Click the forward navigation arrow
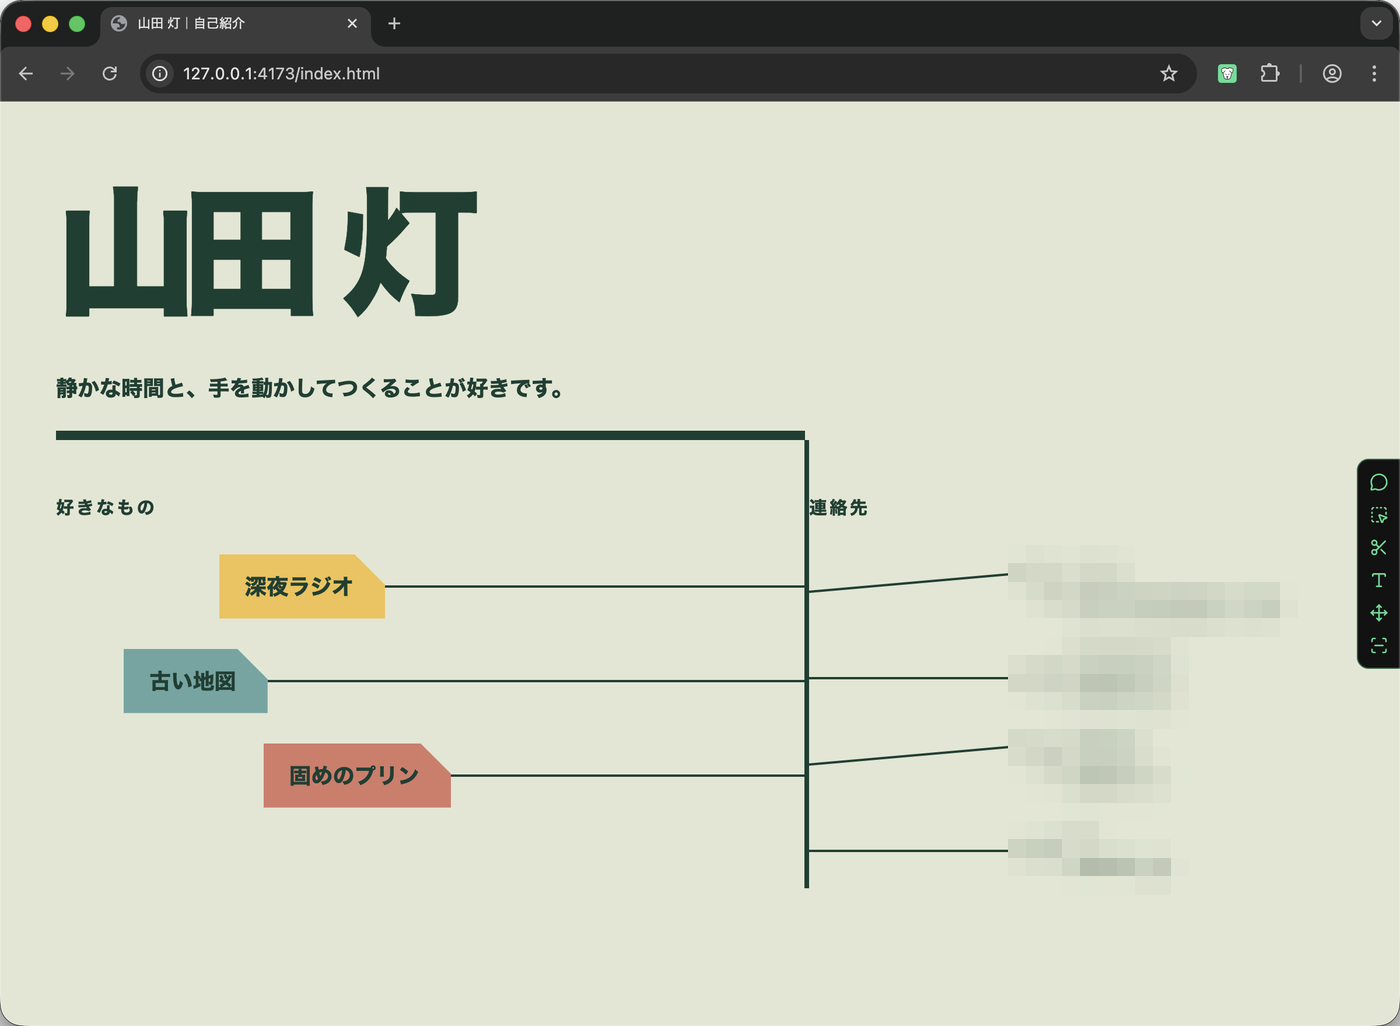1400x1026 pixels. coord(67,73)
